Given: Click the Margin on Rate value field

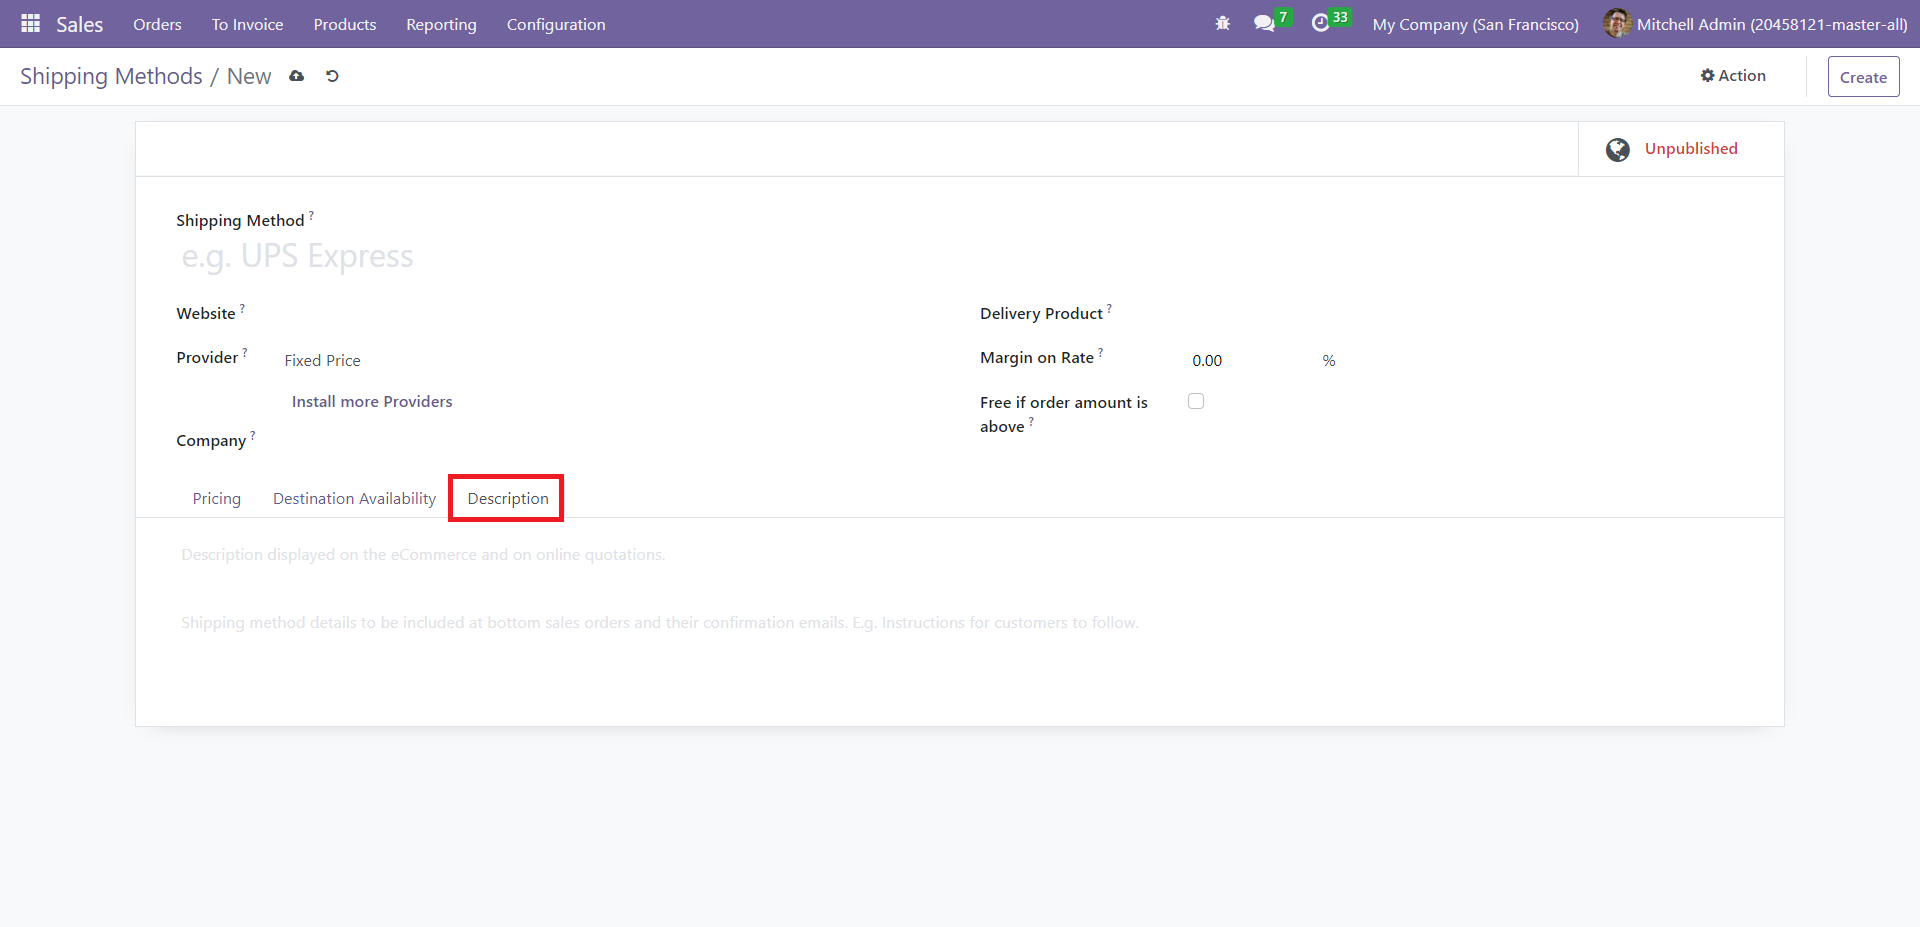Looking at the screenshot, I should tap(1250, 360).
